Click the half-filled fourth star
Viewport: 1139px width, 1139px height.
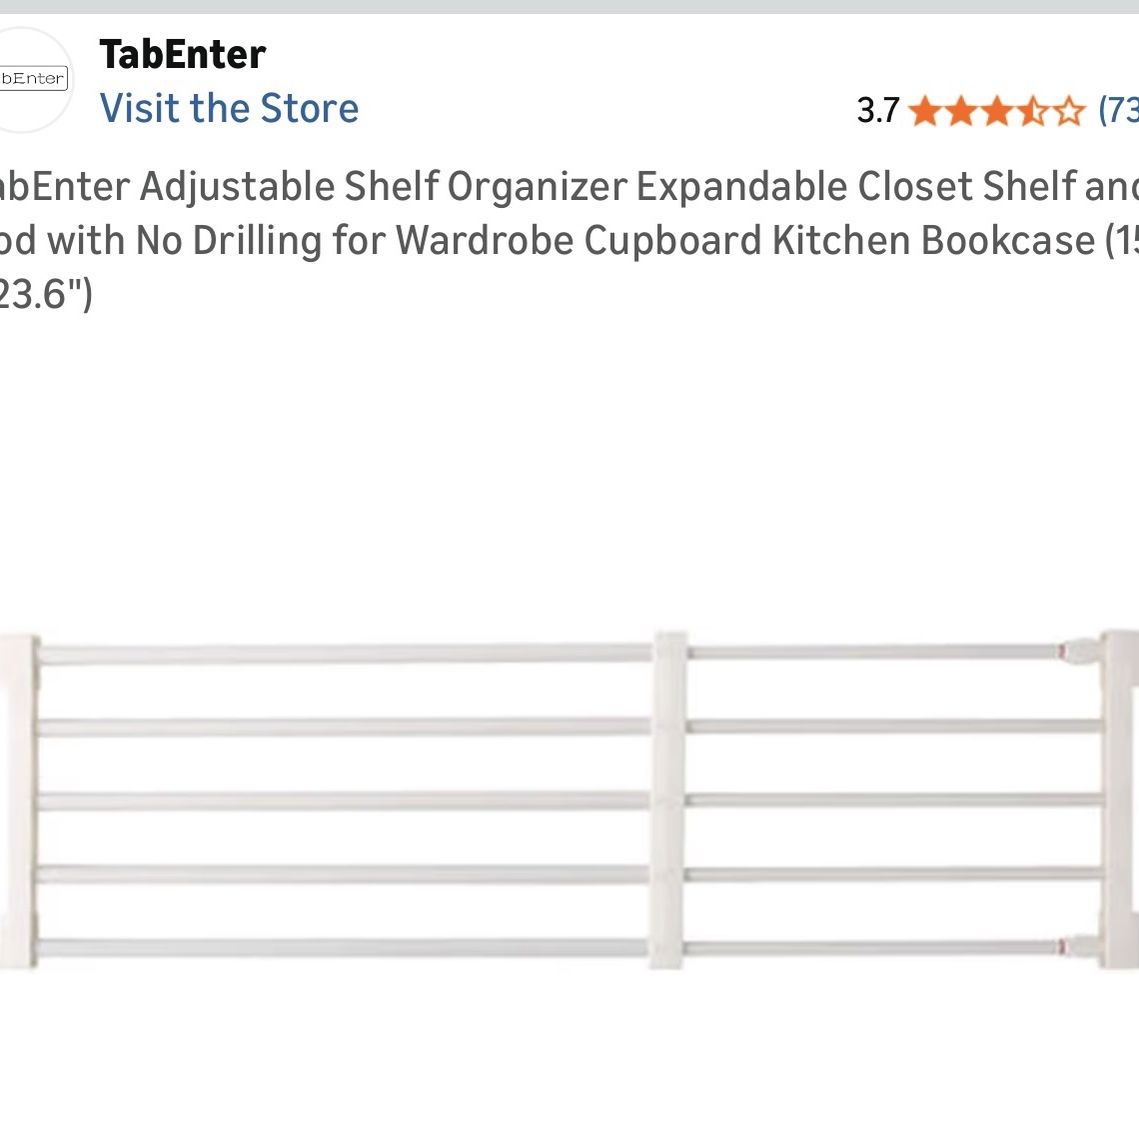point(1032,111)
